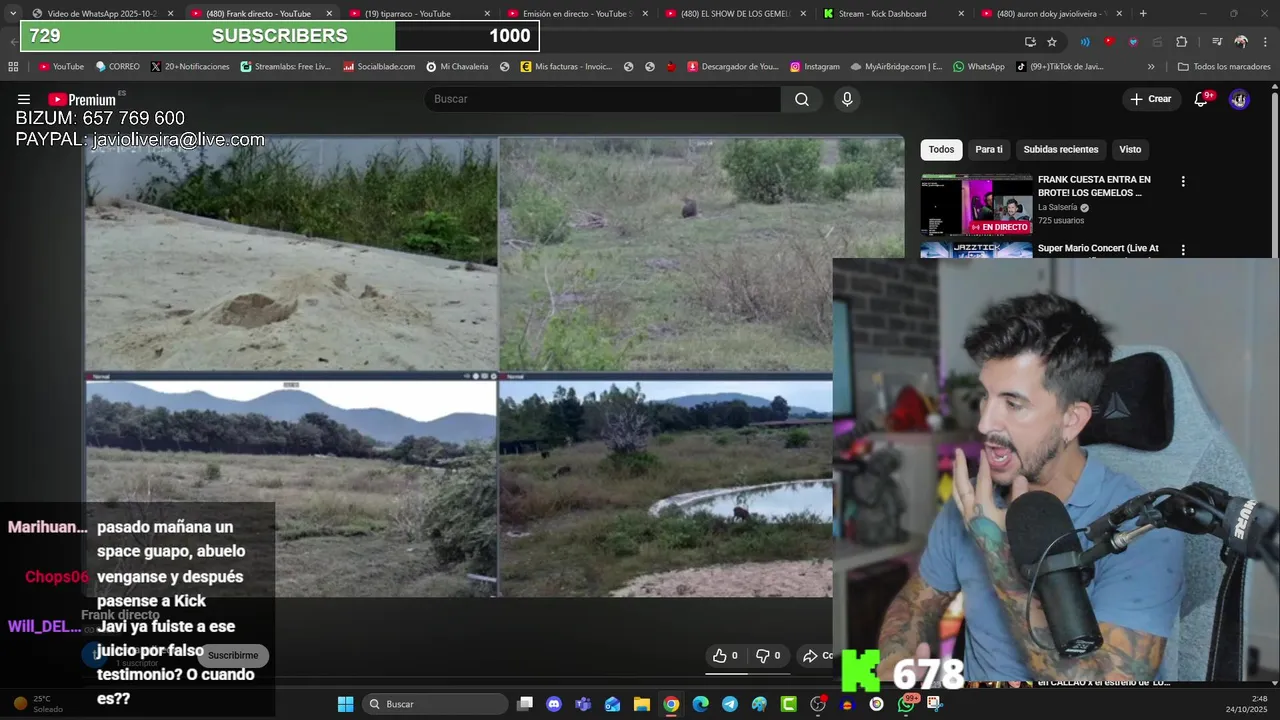Screen dimensions: 1280x720
Task: Open the weather widget showing 25°C
Action: point(39,704)
